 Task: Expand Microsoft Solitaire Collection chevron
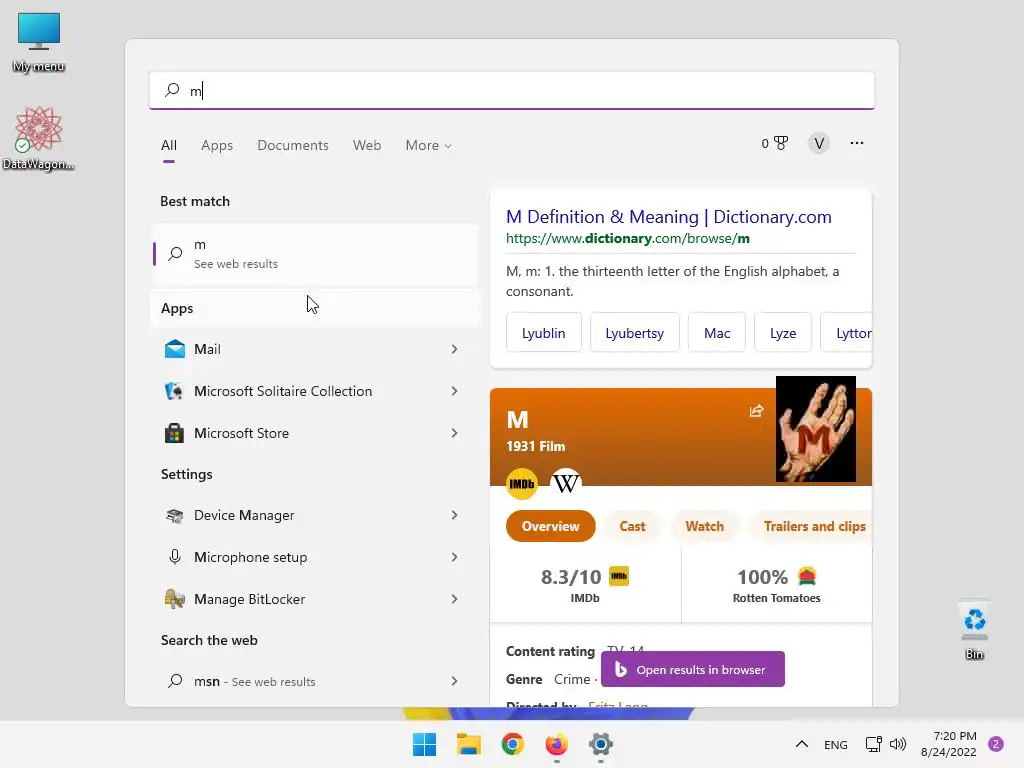[x=455, y=391]
